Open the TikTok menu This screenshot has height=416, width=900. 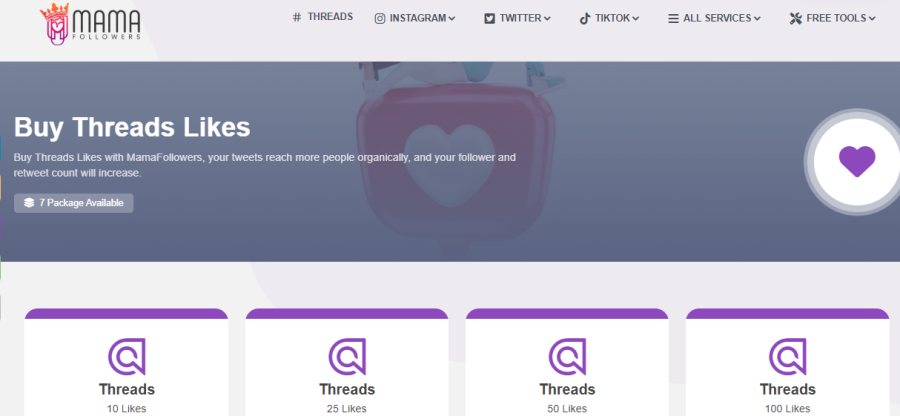pyautogui.click(x=610, y=18)
